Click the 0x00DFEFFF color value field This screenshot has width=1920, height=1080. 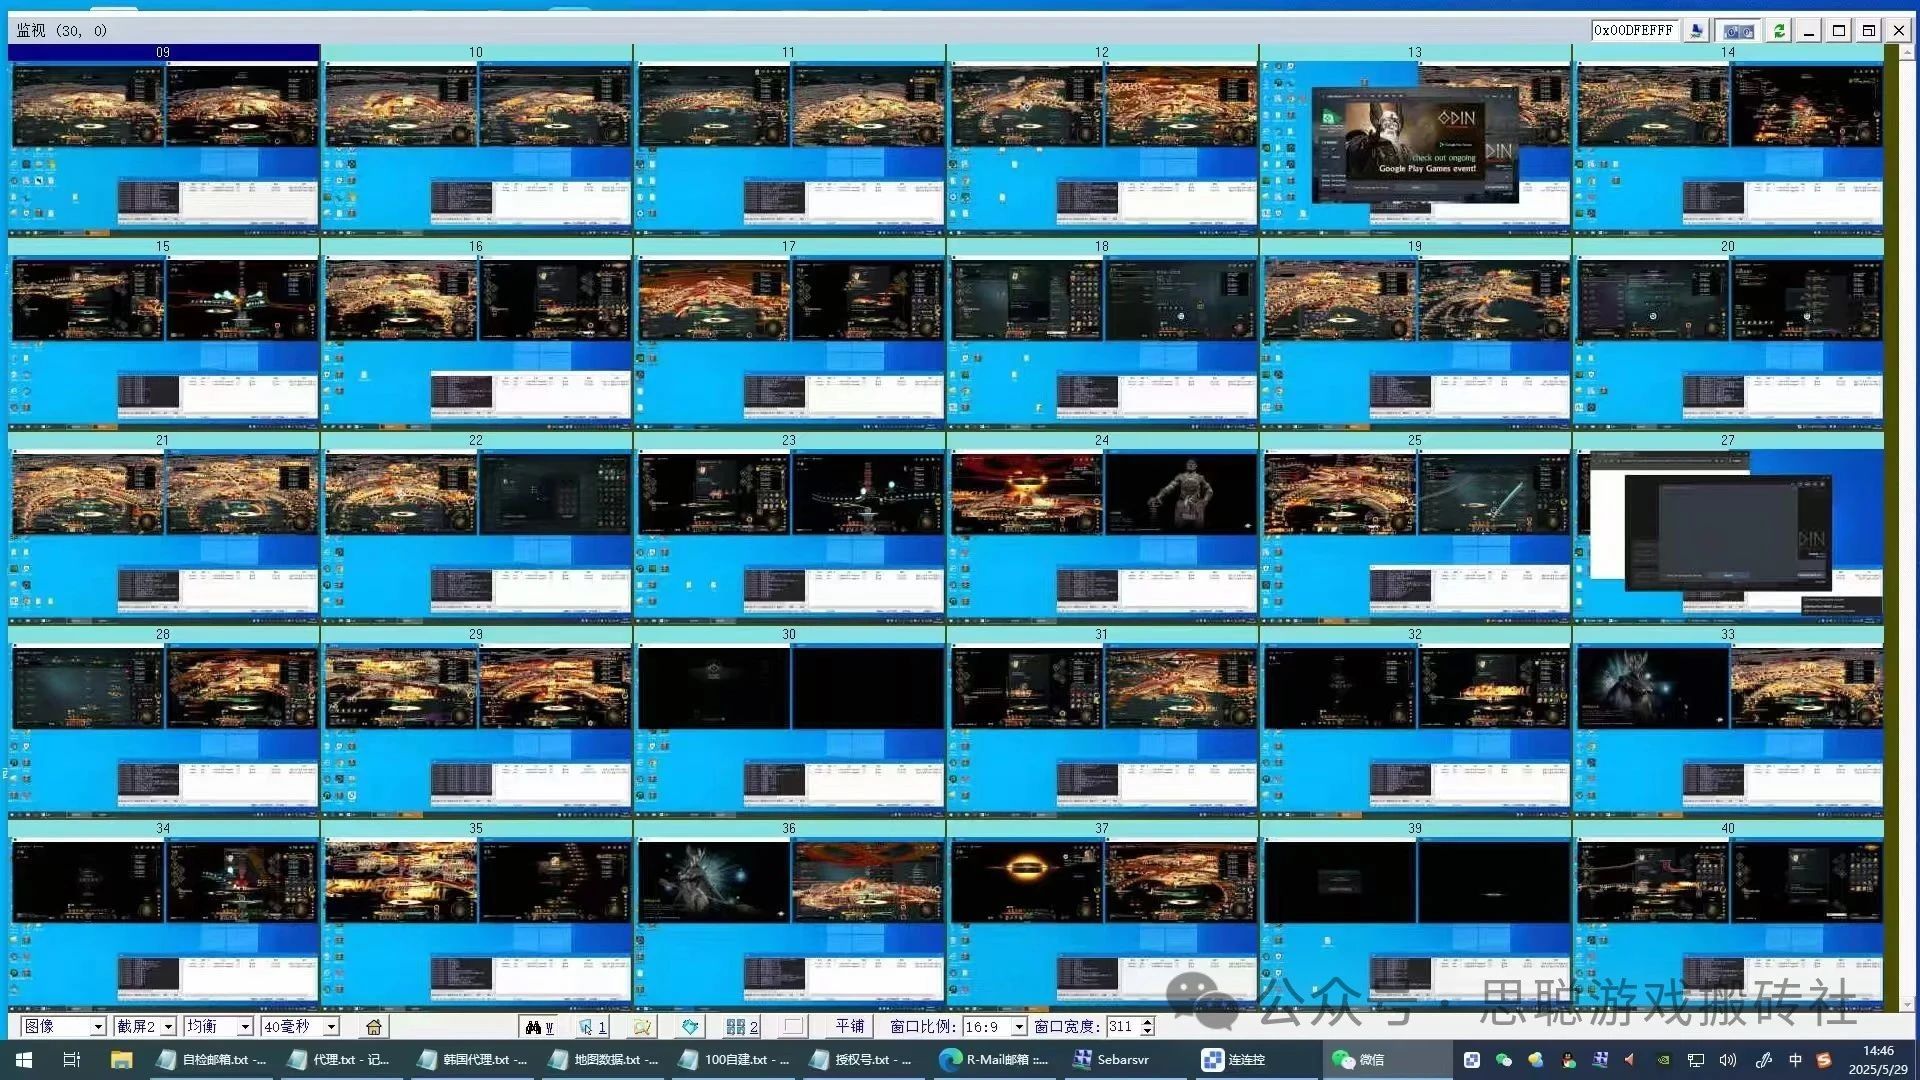pyautogui.click(x=1633, y=31)
